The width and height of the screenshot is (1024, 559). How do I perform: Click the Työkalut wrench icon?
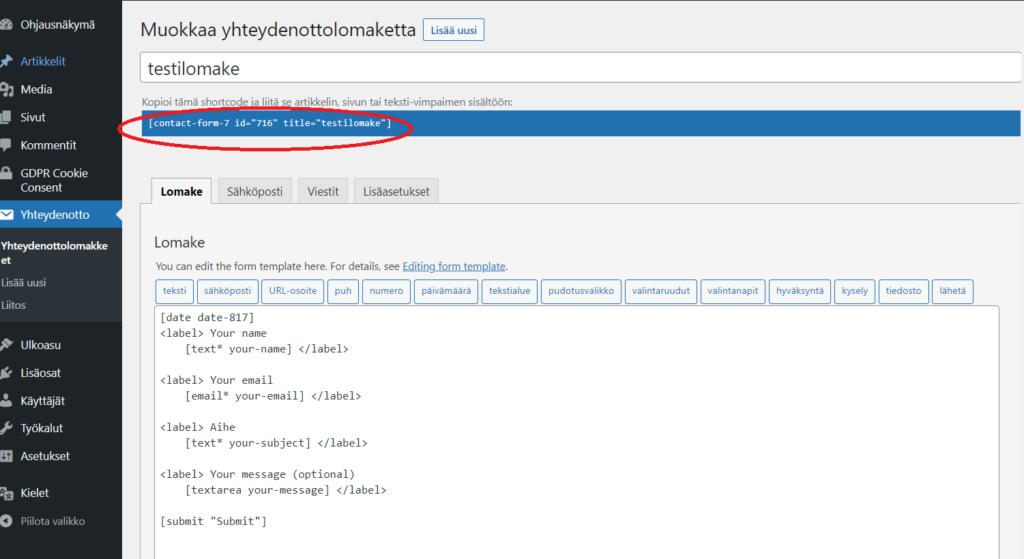[6, 428]
